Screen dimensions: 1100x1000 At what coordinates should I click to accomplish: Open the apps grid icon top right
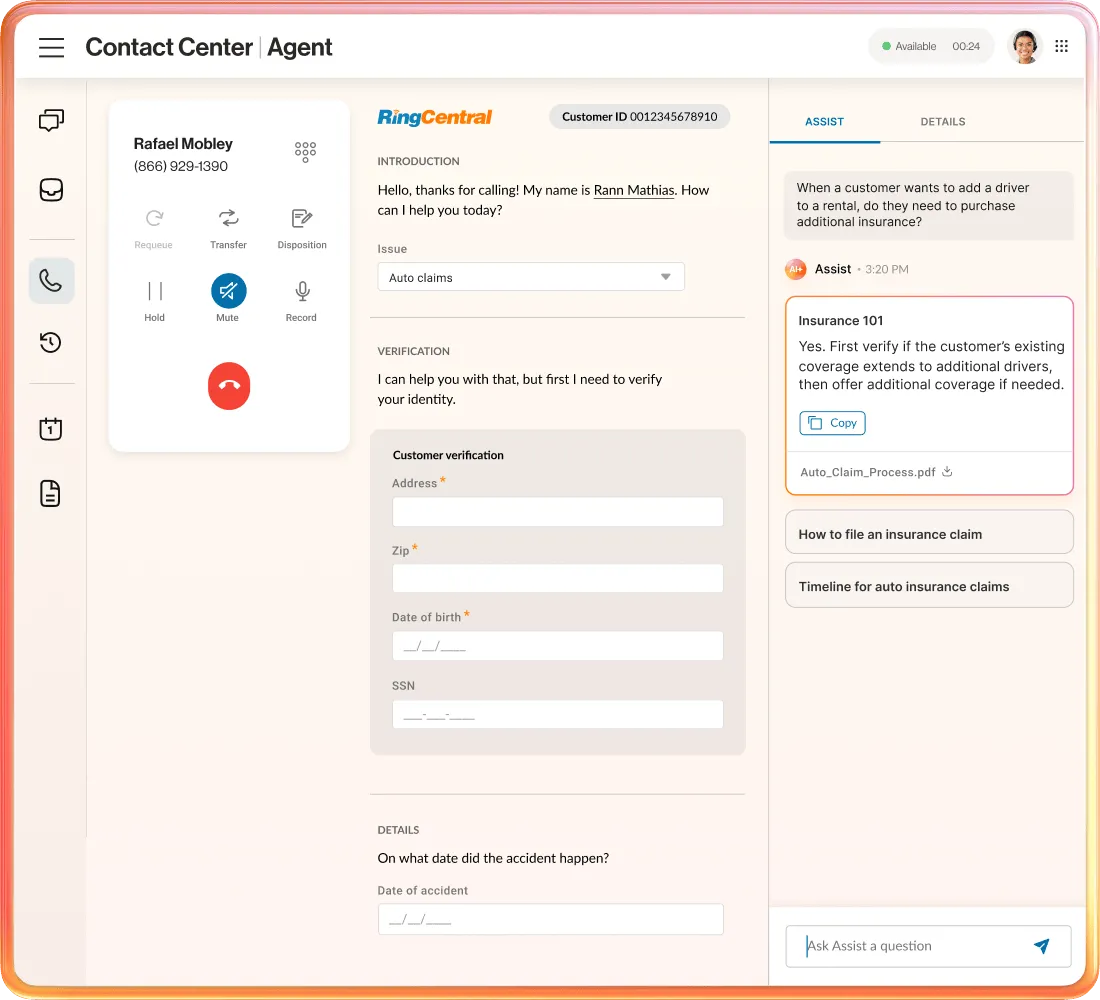coord(1062,46)
